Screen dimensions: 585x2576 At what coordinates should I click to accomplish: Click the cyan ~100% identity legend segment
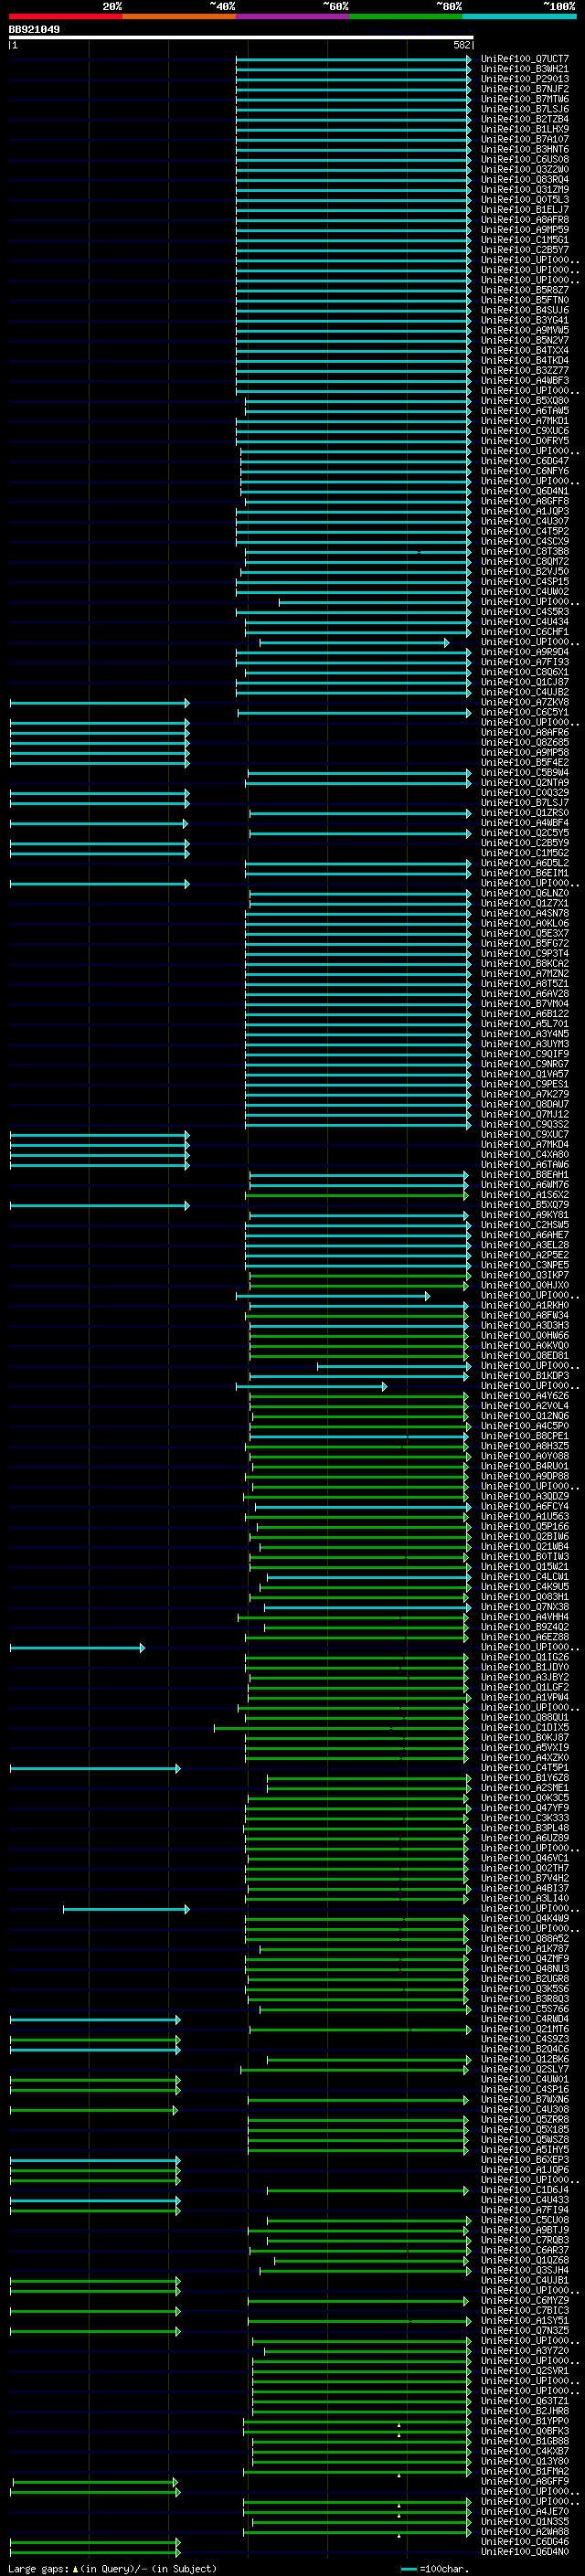[519, 16]
